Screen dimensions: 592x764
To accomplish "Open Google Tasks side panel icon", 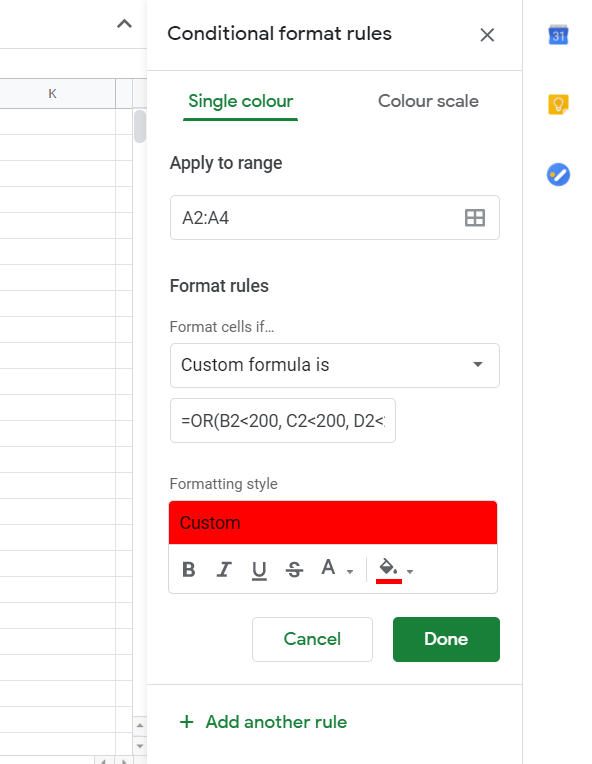I will tap(558, 174).
